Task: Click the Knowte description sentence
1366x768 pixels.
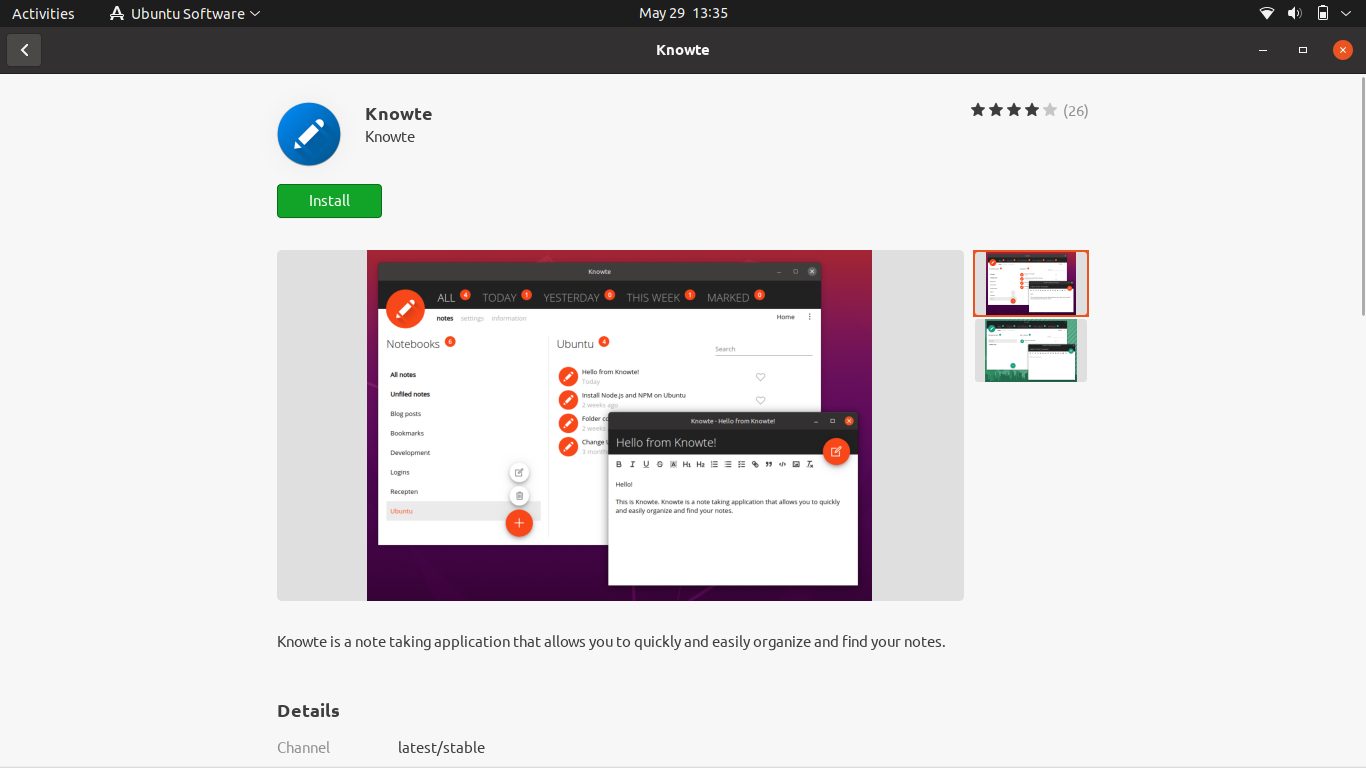Action: point(611,642)
